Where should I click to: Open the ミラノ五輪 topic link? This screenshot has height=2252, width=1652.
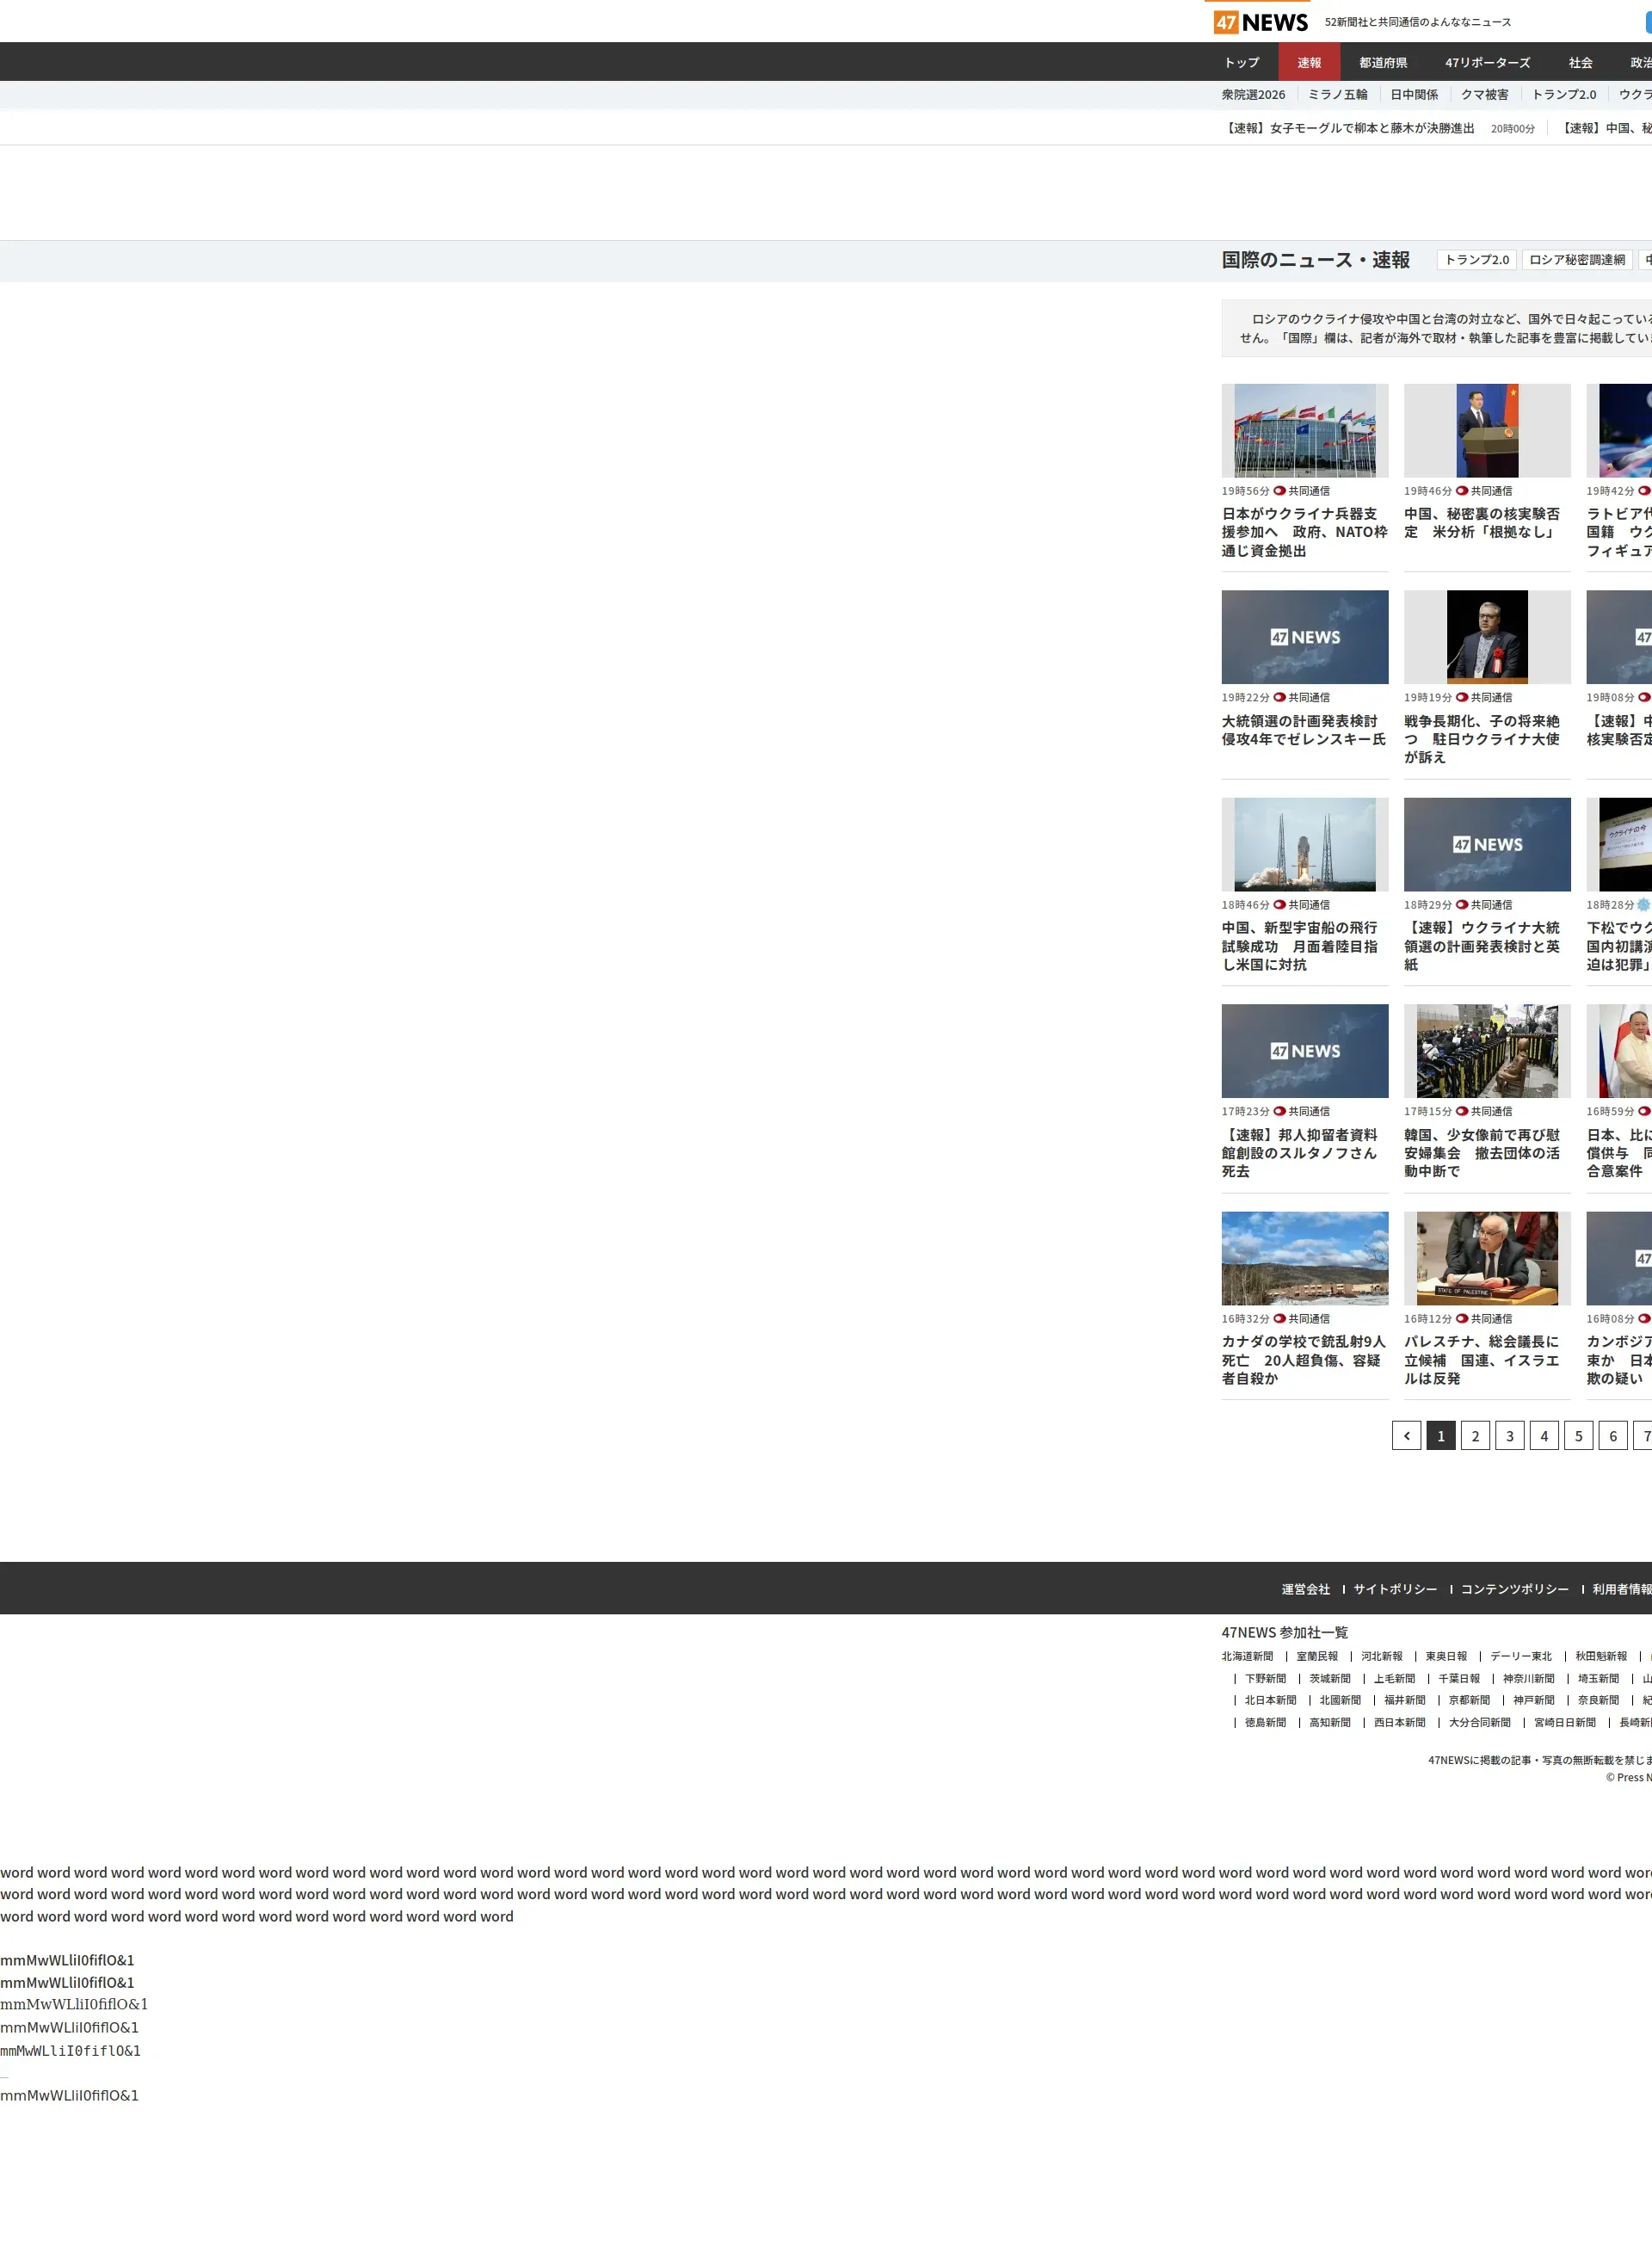[1337, 95]
